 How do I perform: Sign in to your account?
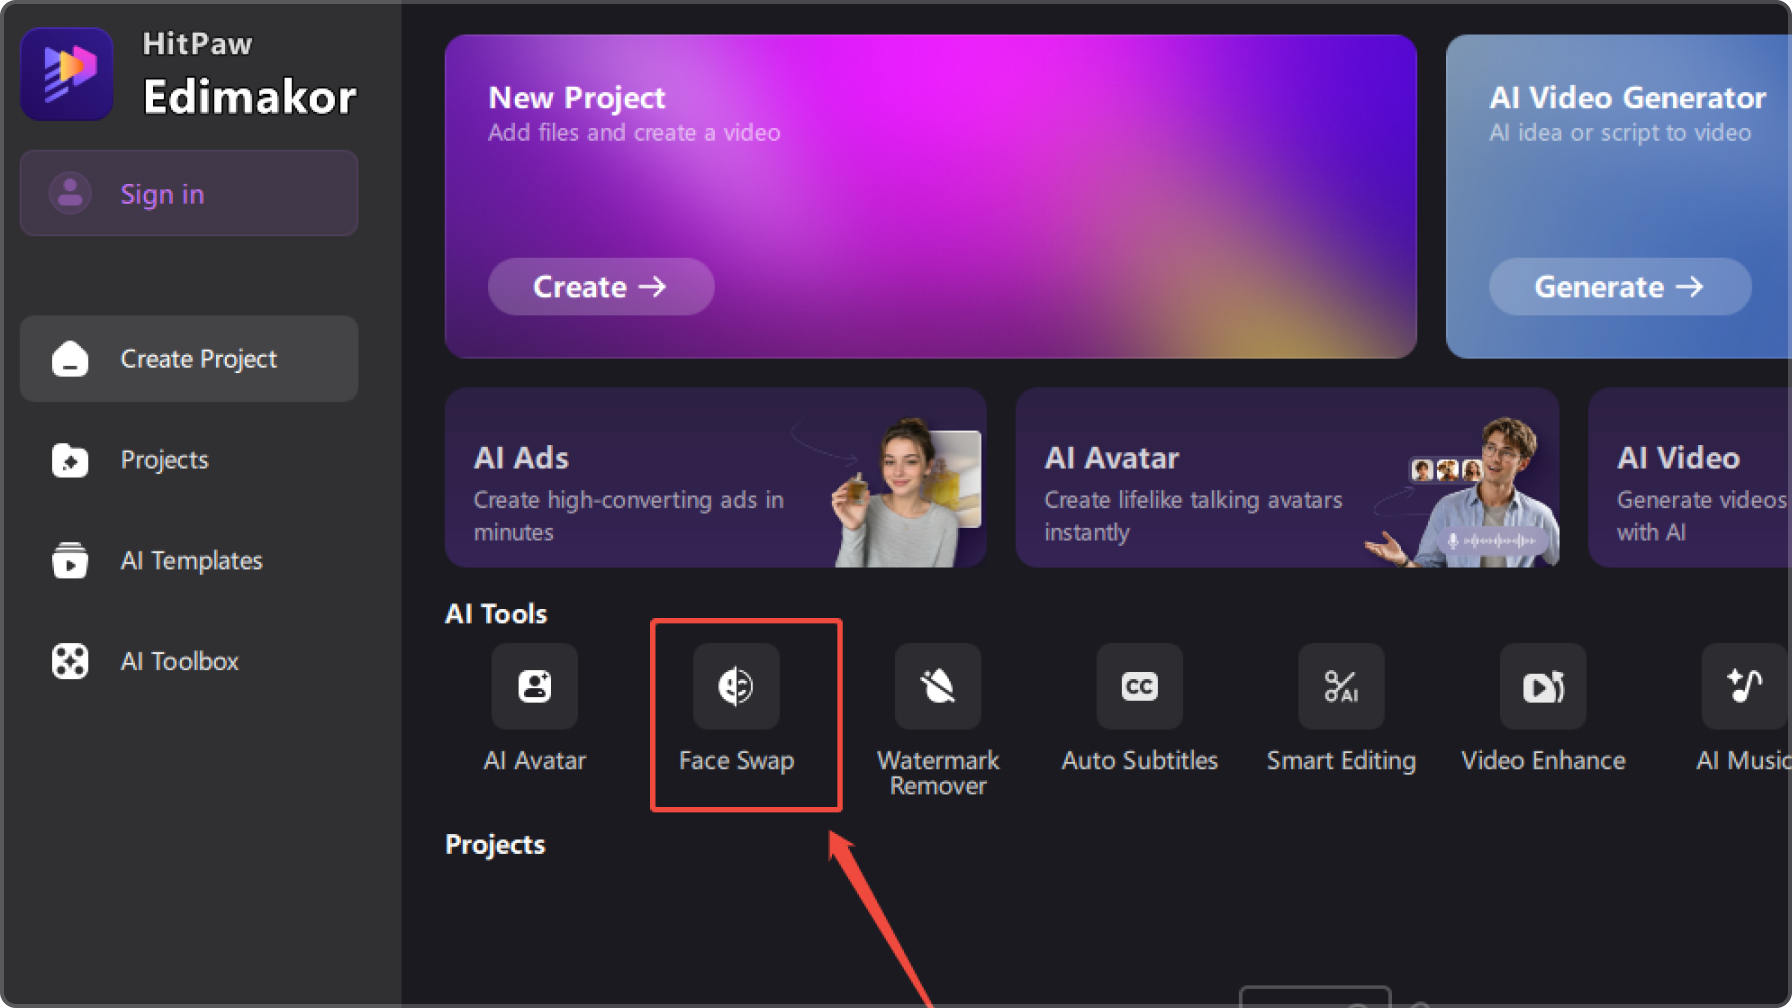189,193
